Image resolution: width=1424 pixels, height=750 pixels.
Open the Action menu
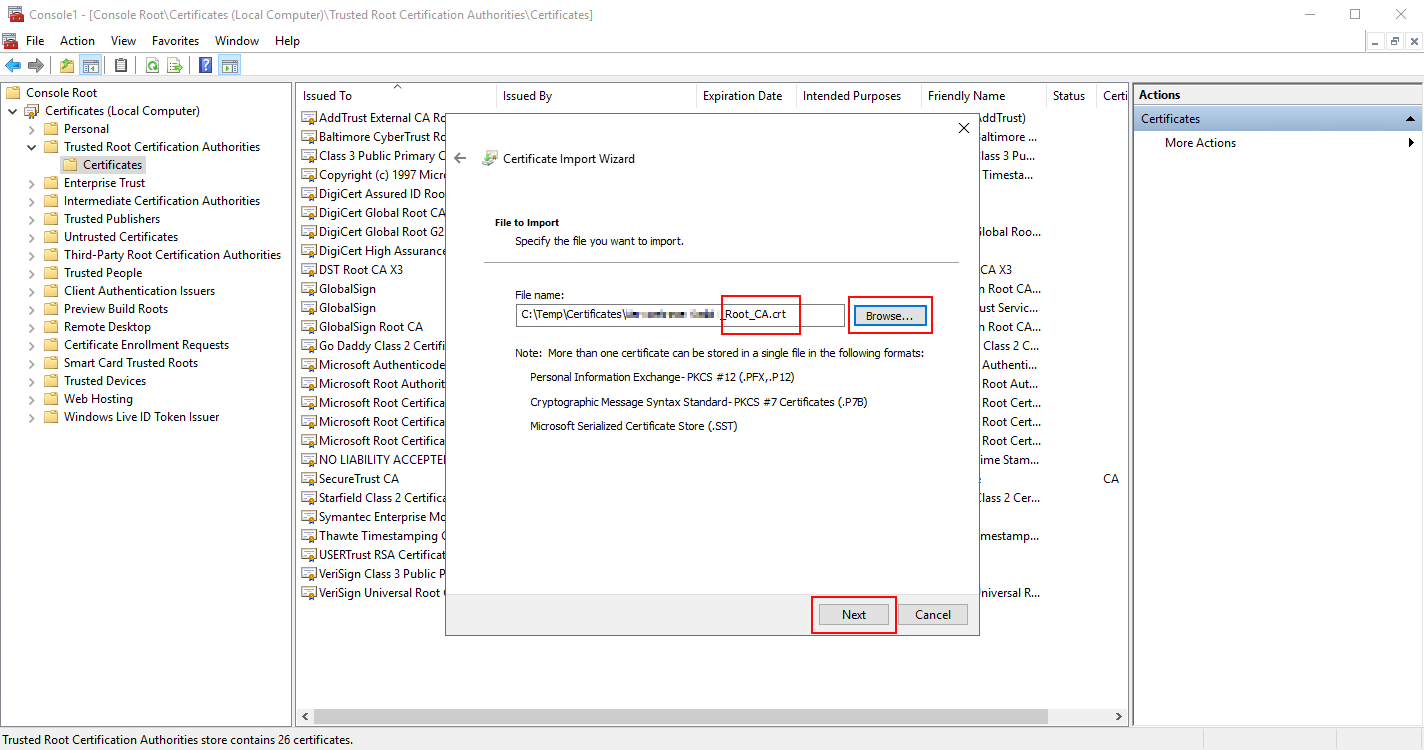tap(77, 40)
